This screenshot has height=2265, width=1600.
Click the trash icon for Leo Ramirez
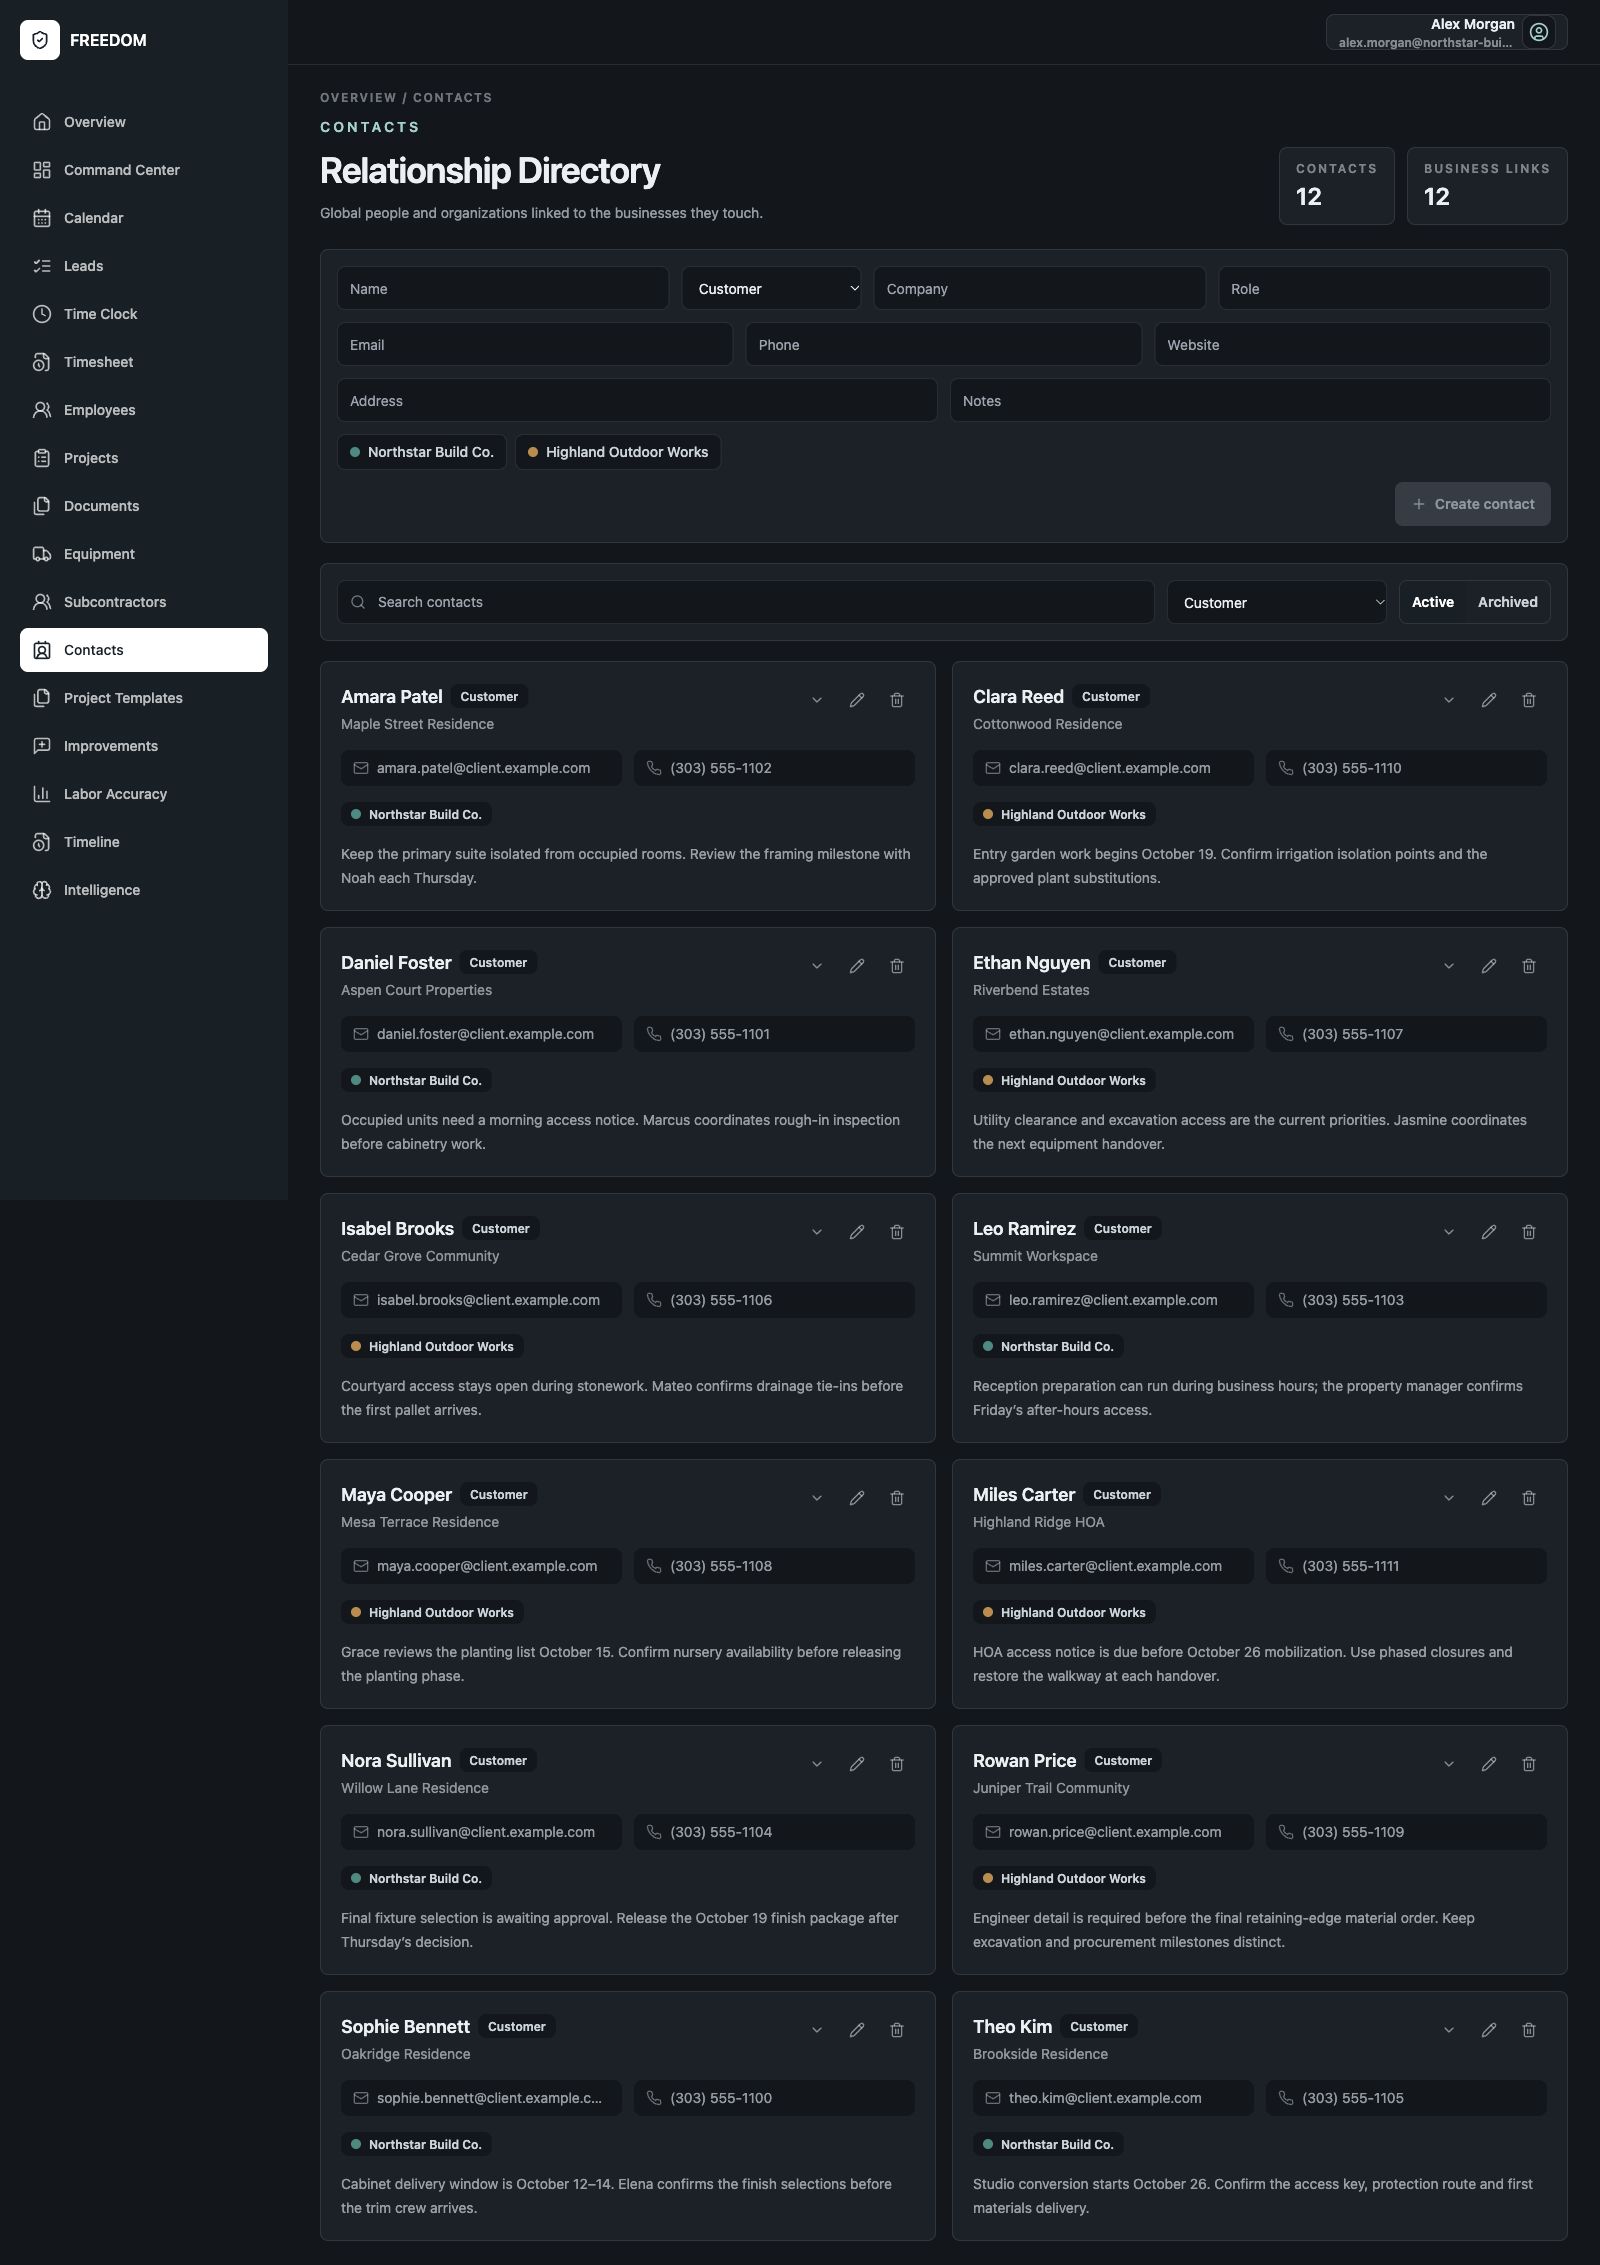(x=1529, y=1232)
